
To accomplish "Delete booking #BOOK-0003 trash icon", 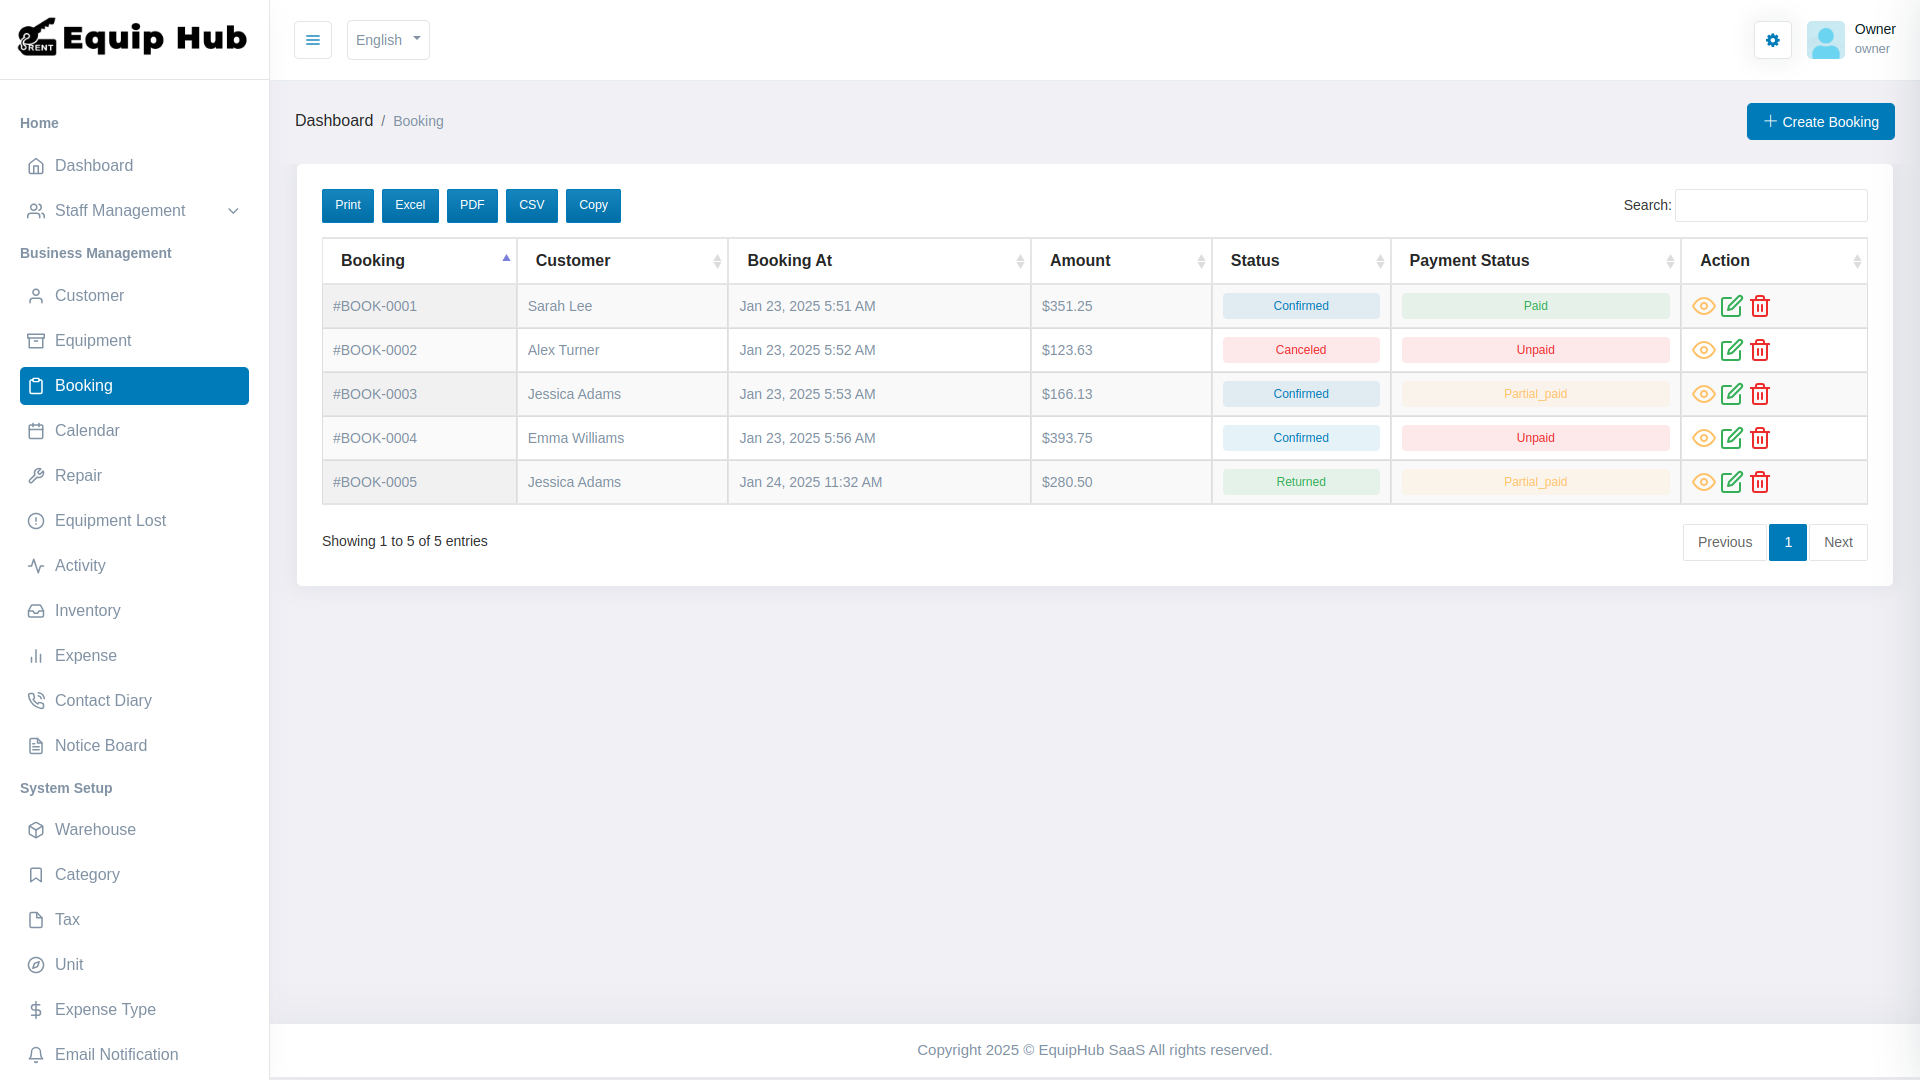I will (x=1760, y=394).
